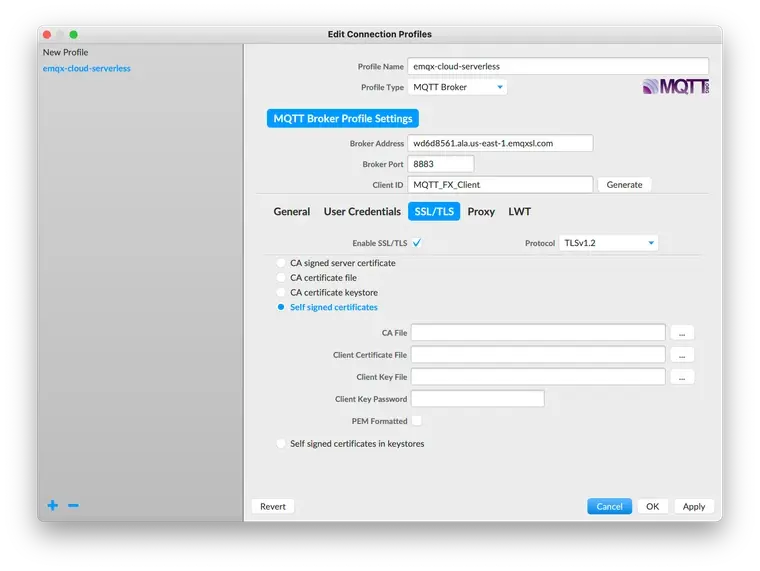Close the Edit Connection Profiles window
The height and width of the screenshot is (571, 760).
47,34
